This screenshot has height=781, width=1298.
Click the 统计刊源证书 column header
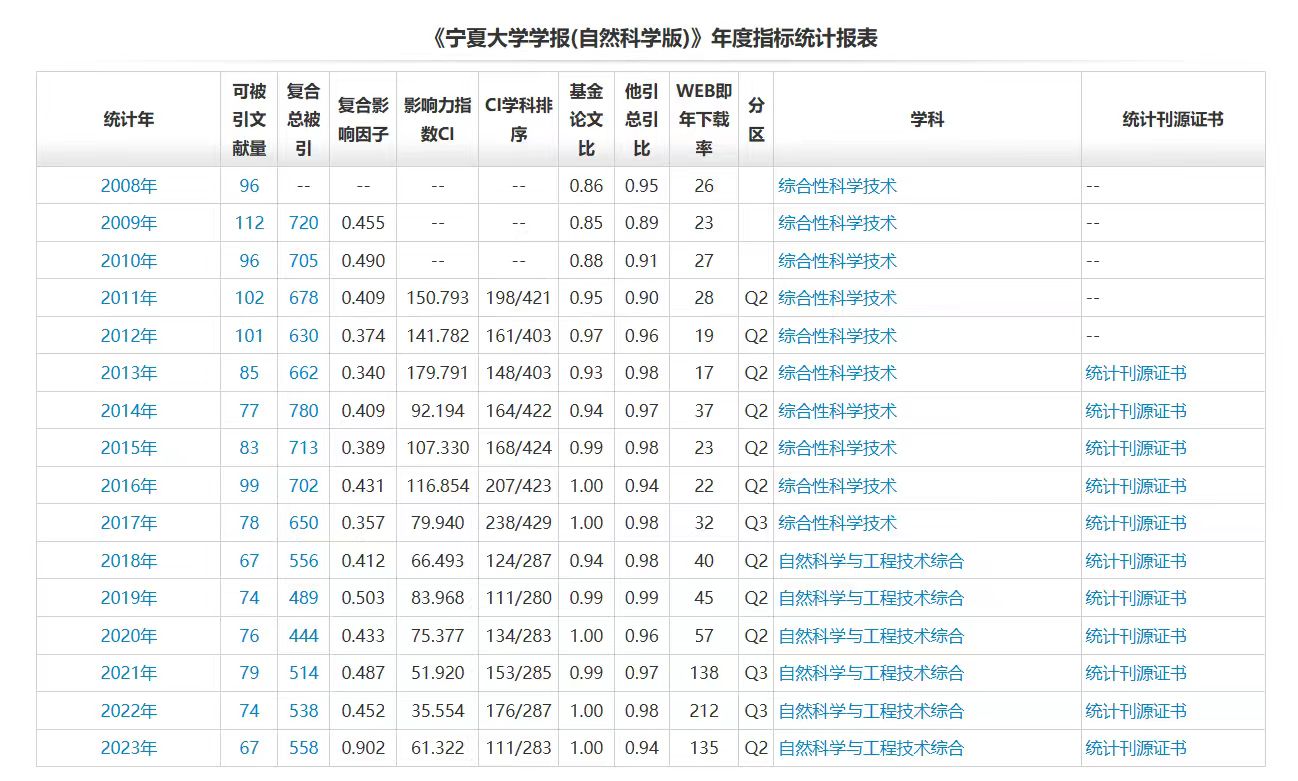(x=1172, y=119)
